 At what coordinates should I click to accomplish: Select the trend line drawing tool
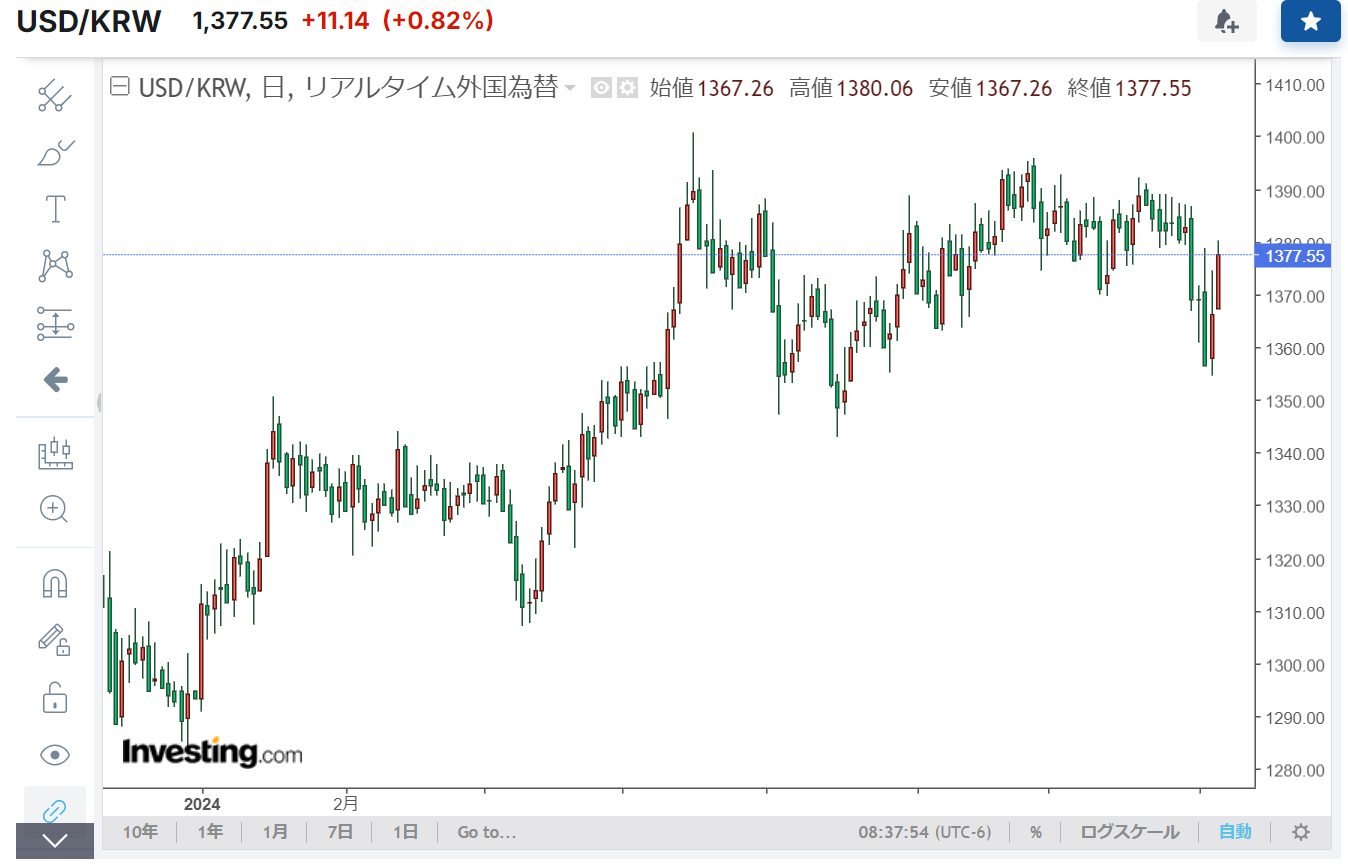(x=55, y=97)
